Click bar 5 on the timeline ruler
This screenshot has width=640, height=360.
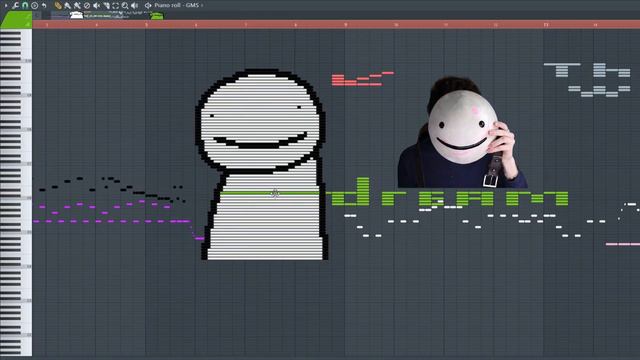point(146,24)
